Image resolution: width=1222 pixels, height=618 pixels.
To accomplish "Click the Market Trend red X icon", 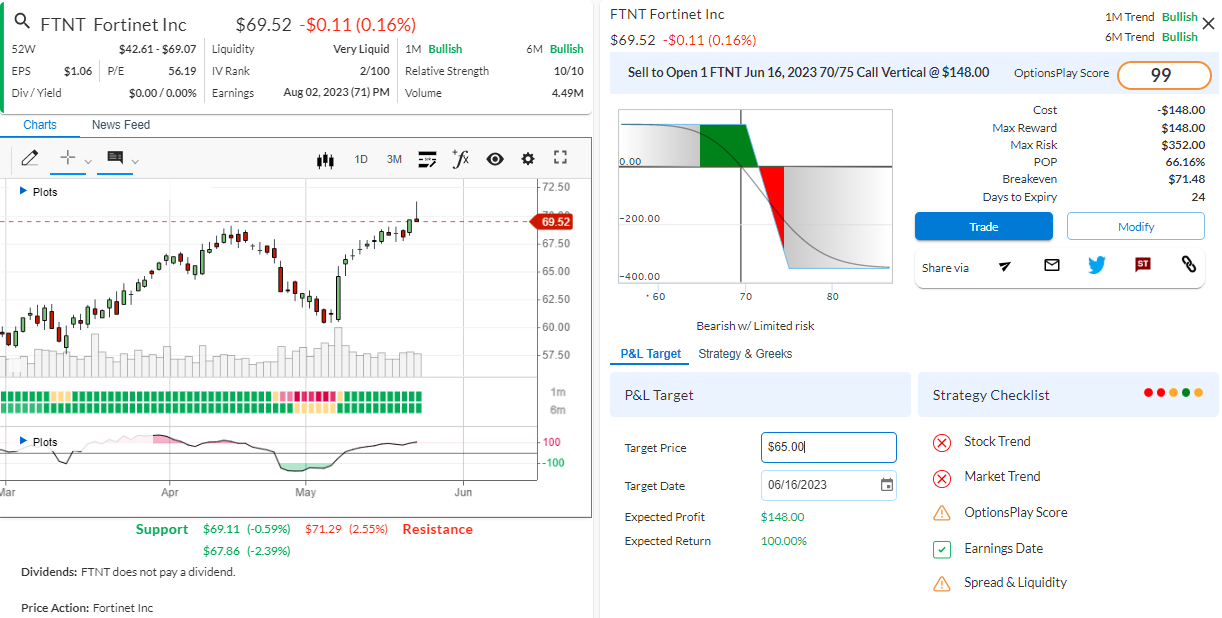I will point(941,478).
